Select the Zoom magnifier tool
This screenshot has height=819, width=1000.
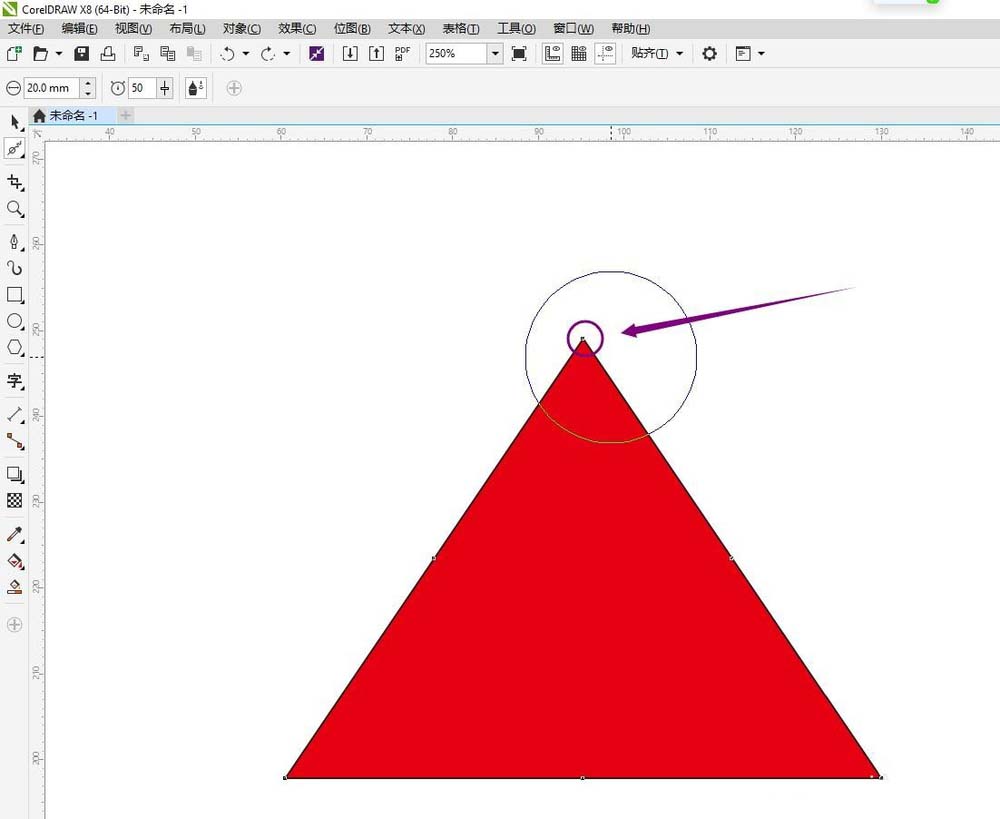tap(15, 209)
